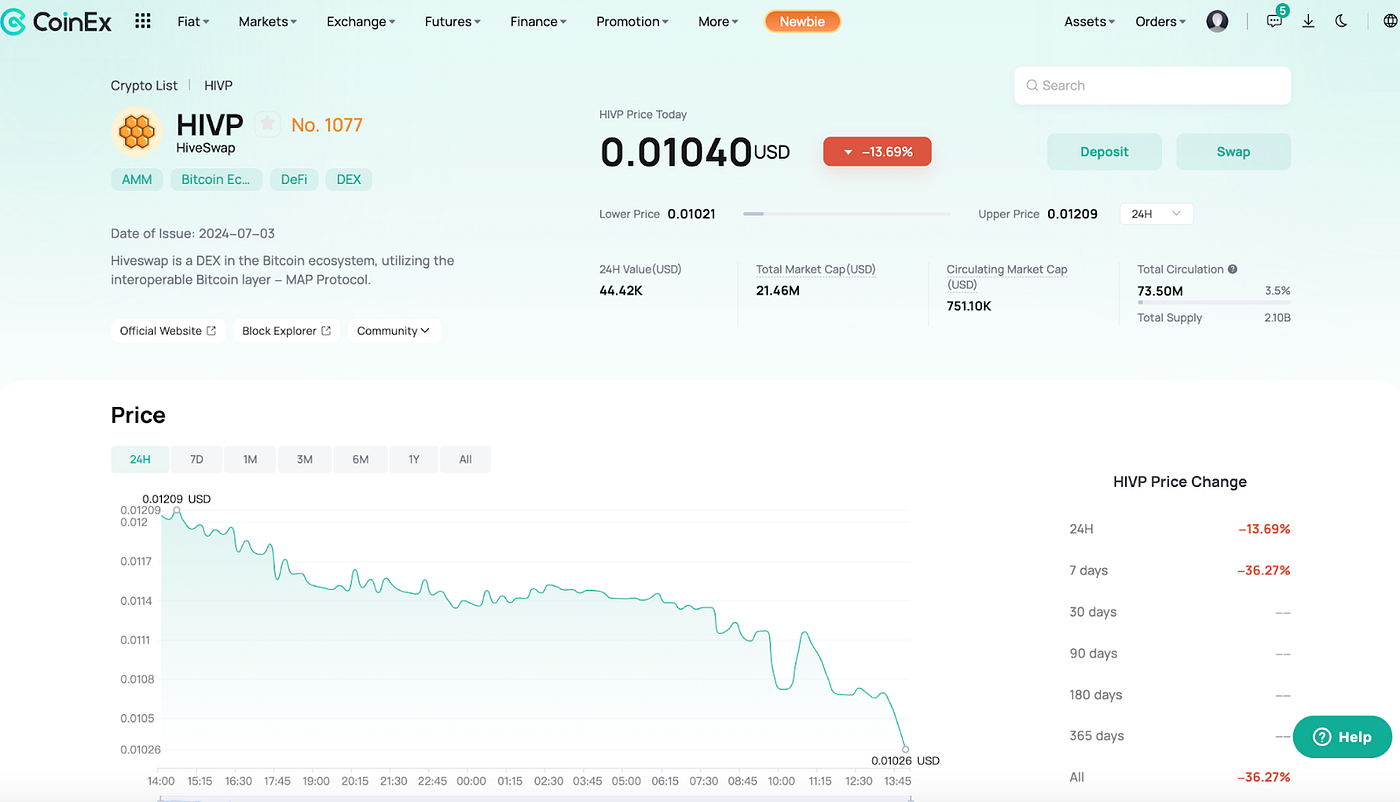Viewport: 1400px width, 802px height.
Task: Click the Newbie button
Action: click(802, 21)
